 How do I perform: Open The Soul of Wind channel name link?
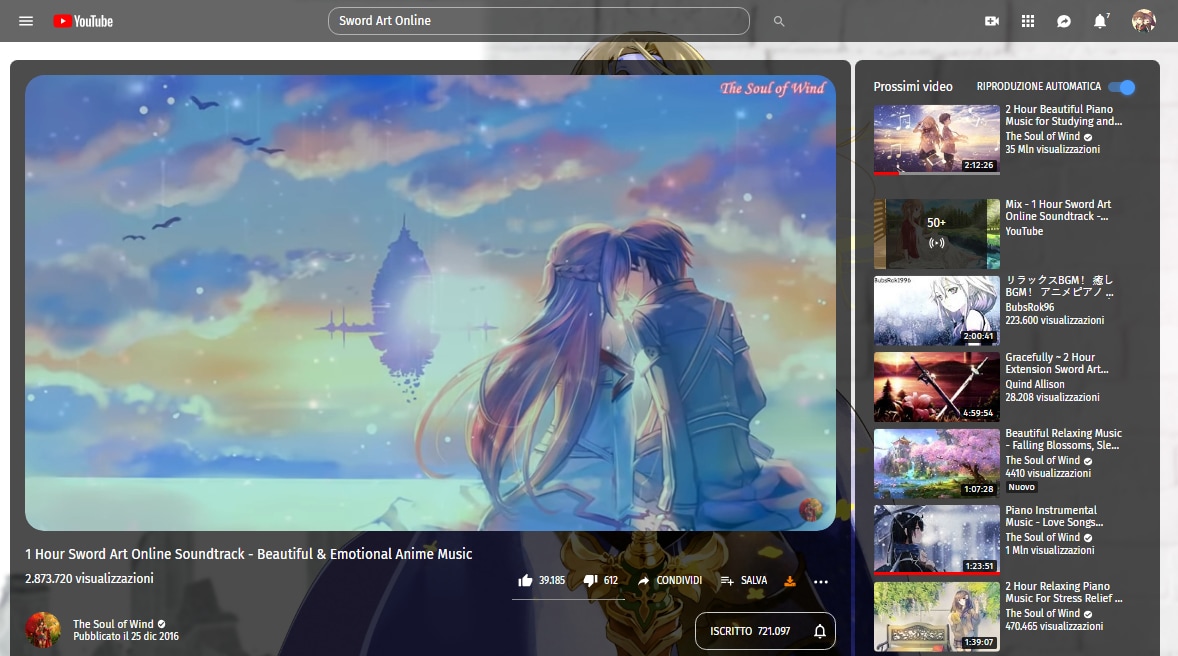113,624
